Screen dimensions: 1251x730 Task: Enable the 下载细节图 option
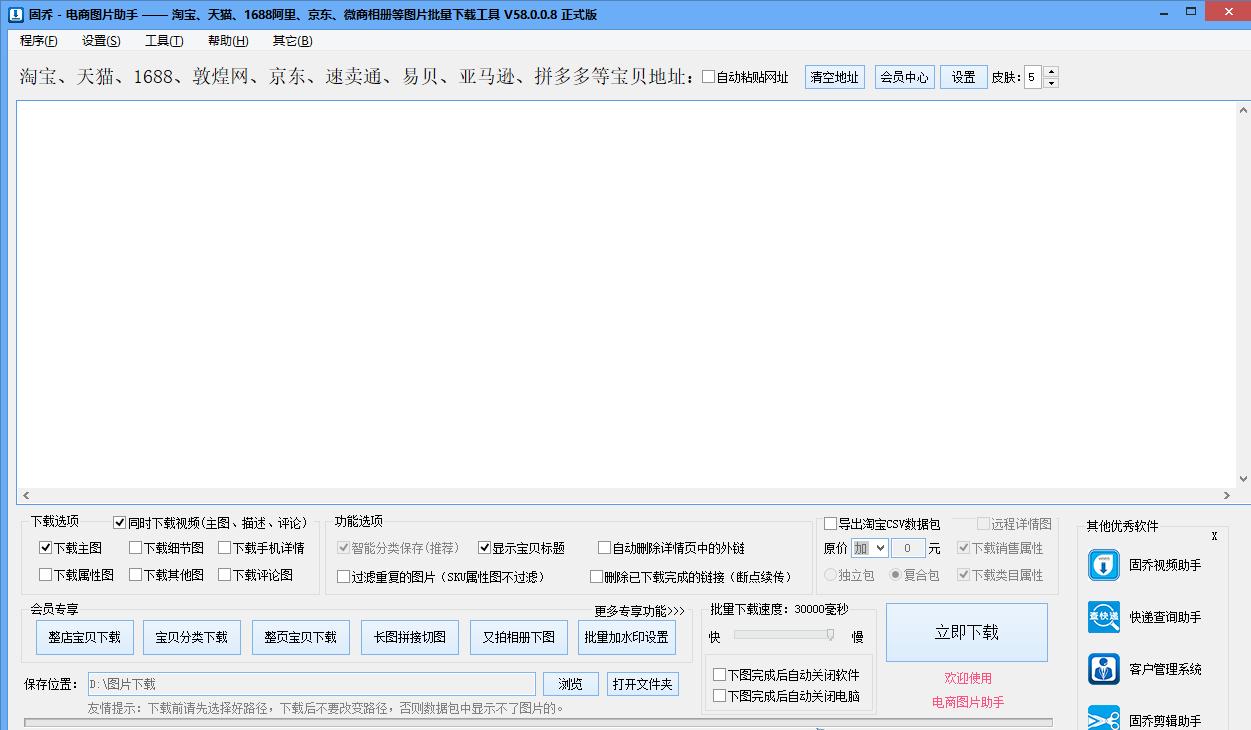[x=136, y=547]
